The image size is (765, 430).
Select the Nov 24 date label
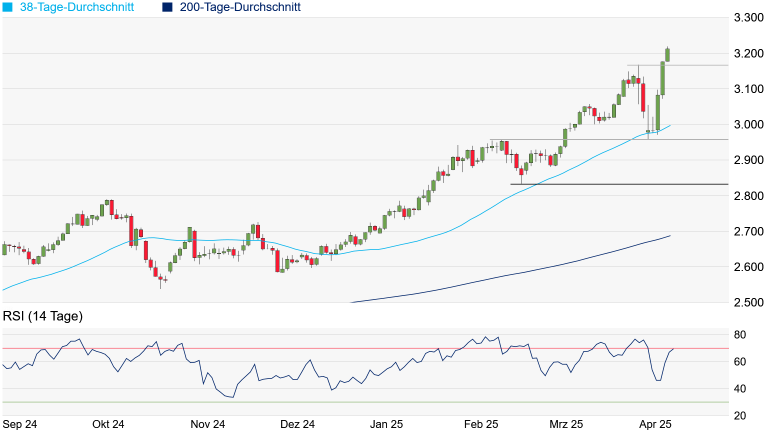(208, 424)
